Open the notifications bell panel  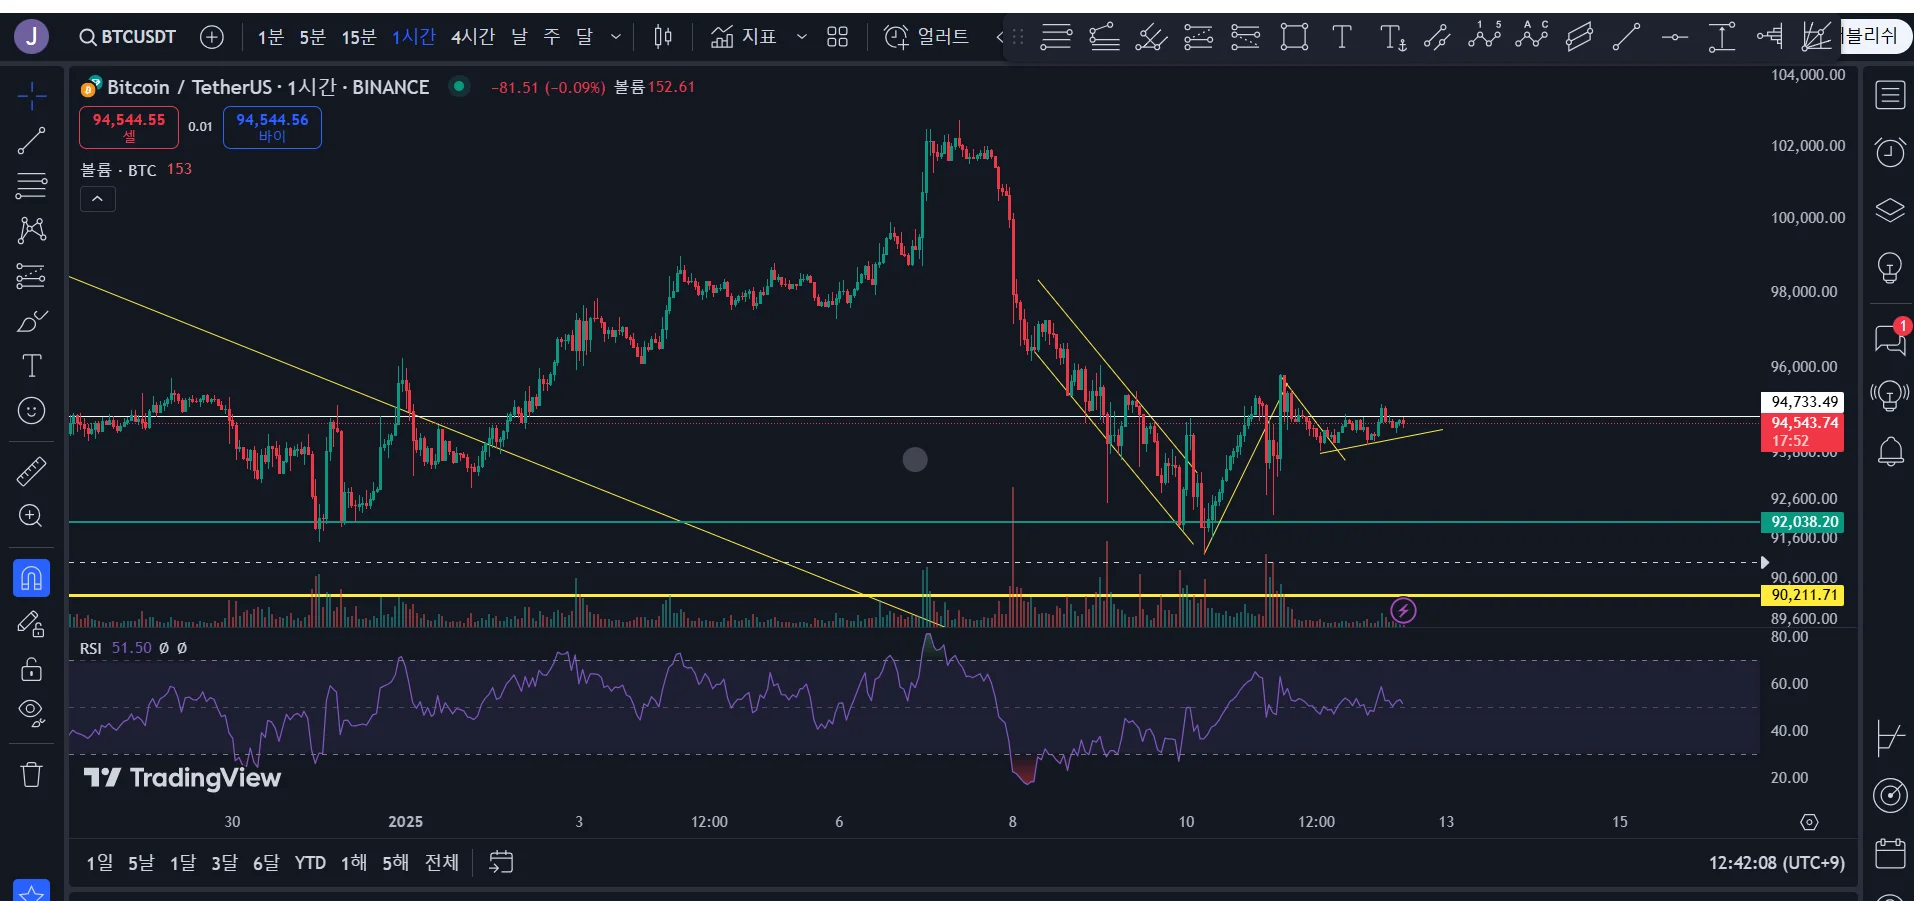point(1890,452)
